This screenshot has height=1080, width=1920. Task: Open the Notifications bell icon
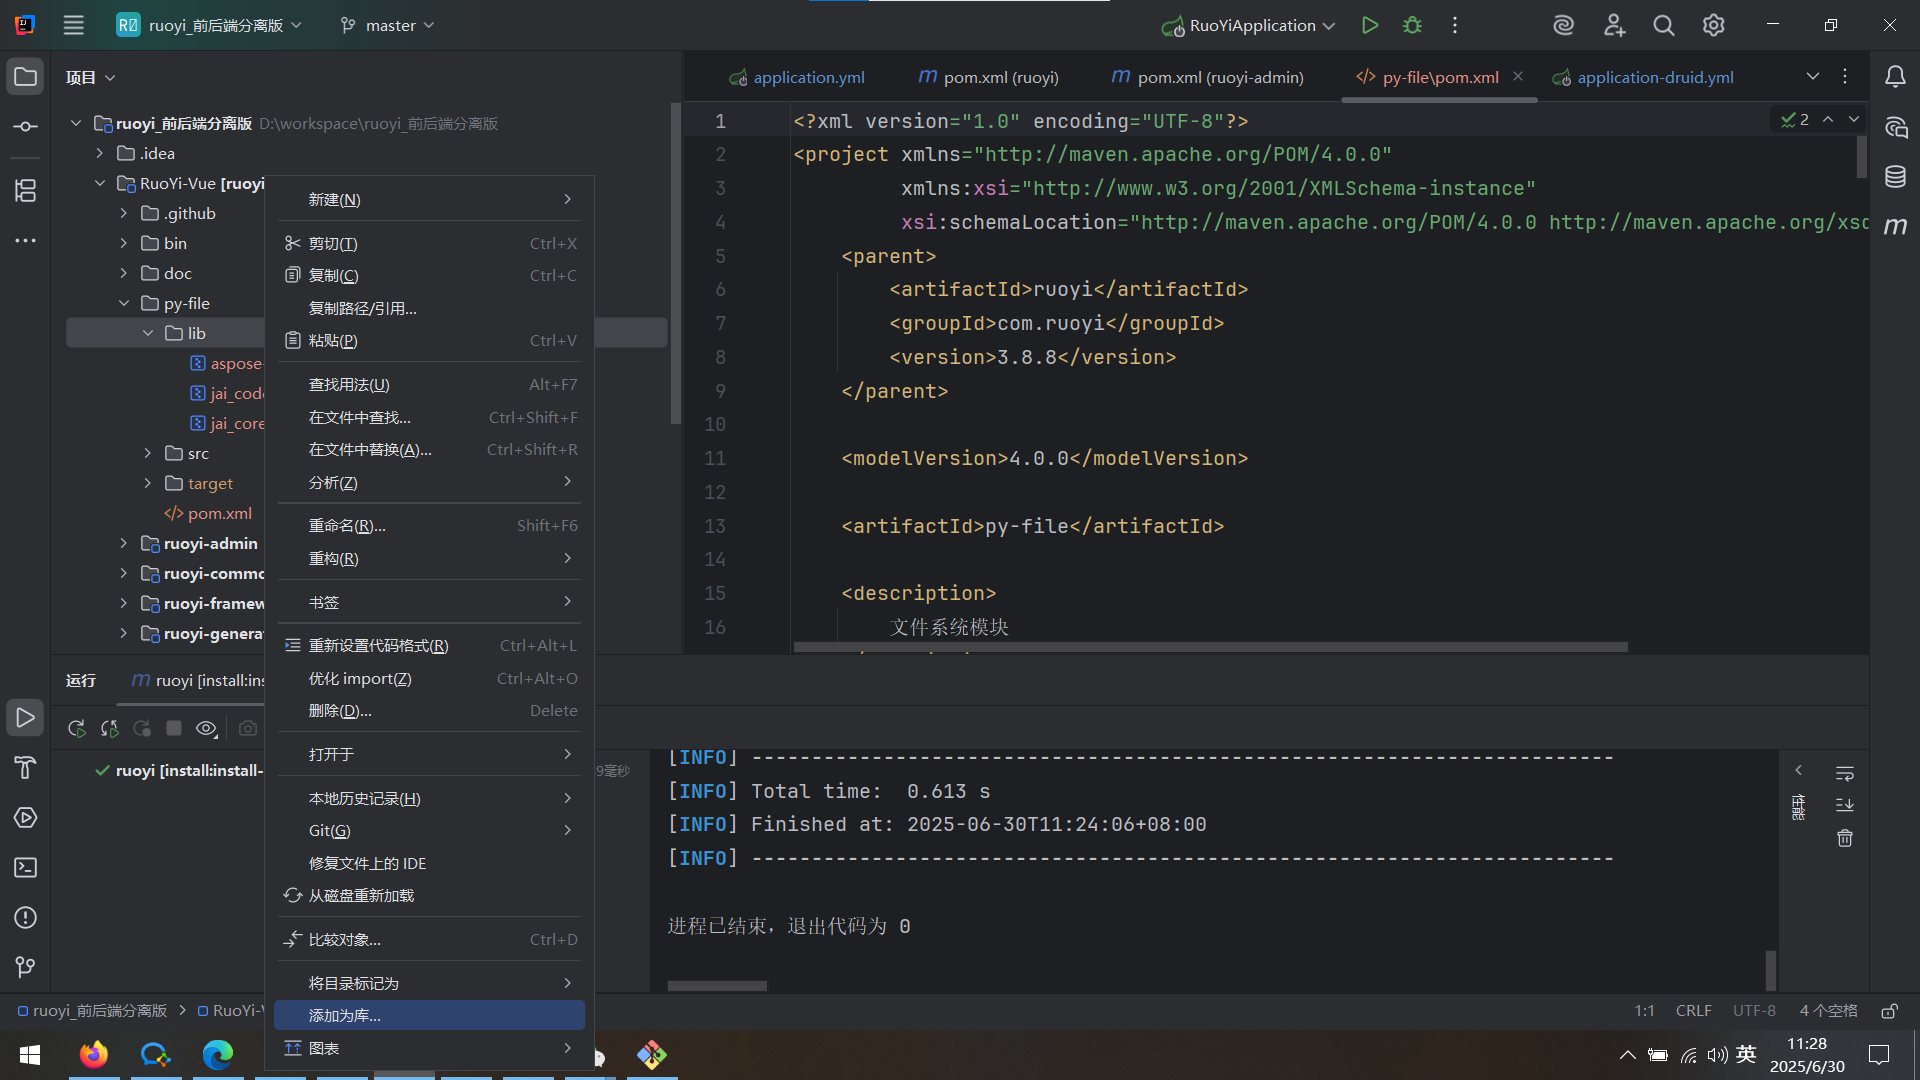point(1895,77)
